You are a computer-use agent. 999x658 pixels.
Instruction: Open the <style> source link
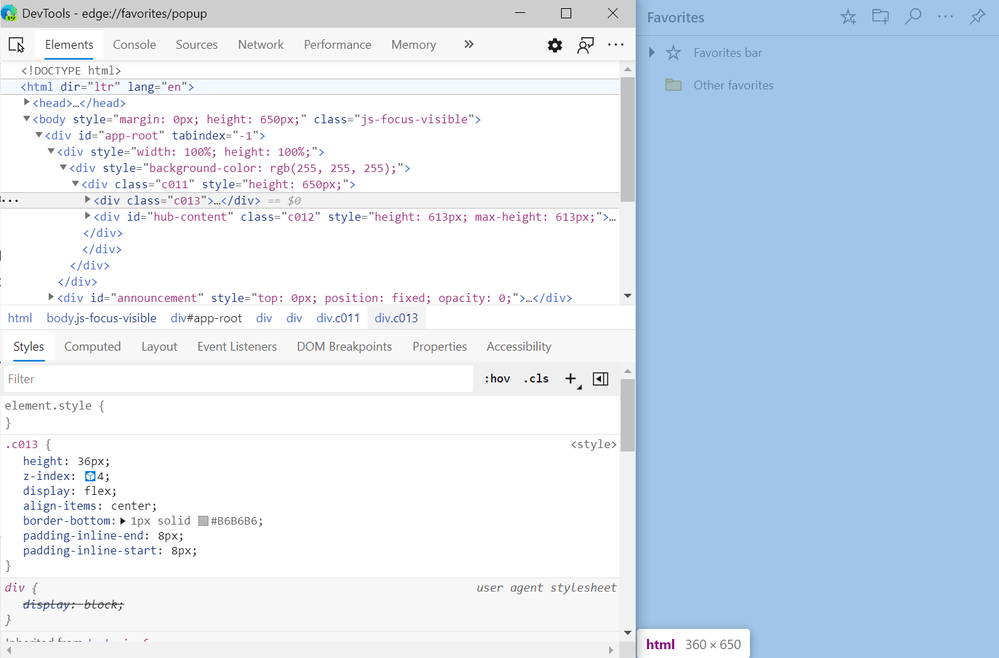[593, 444]
